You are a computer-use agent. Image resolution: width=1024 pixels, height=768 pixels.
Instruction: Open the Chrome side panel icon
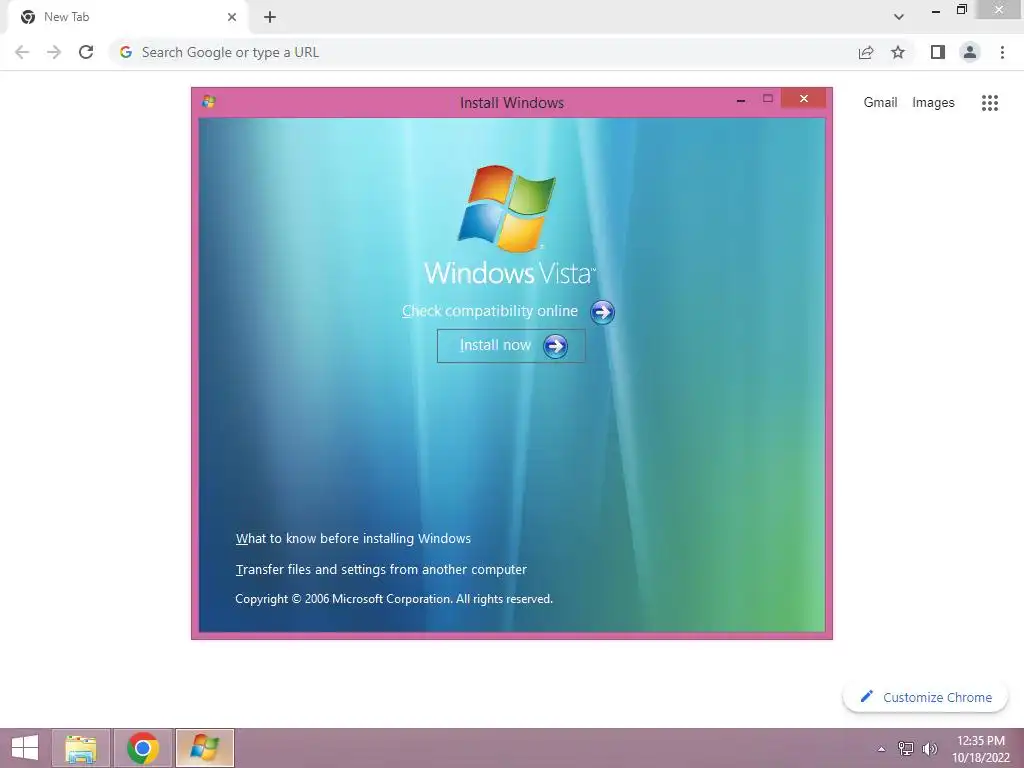point(938,52)
